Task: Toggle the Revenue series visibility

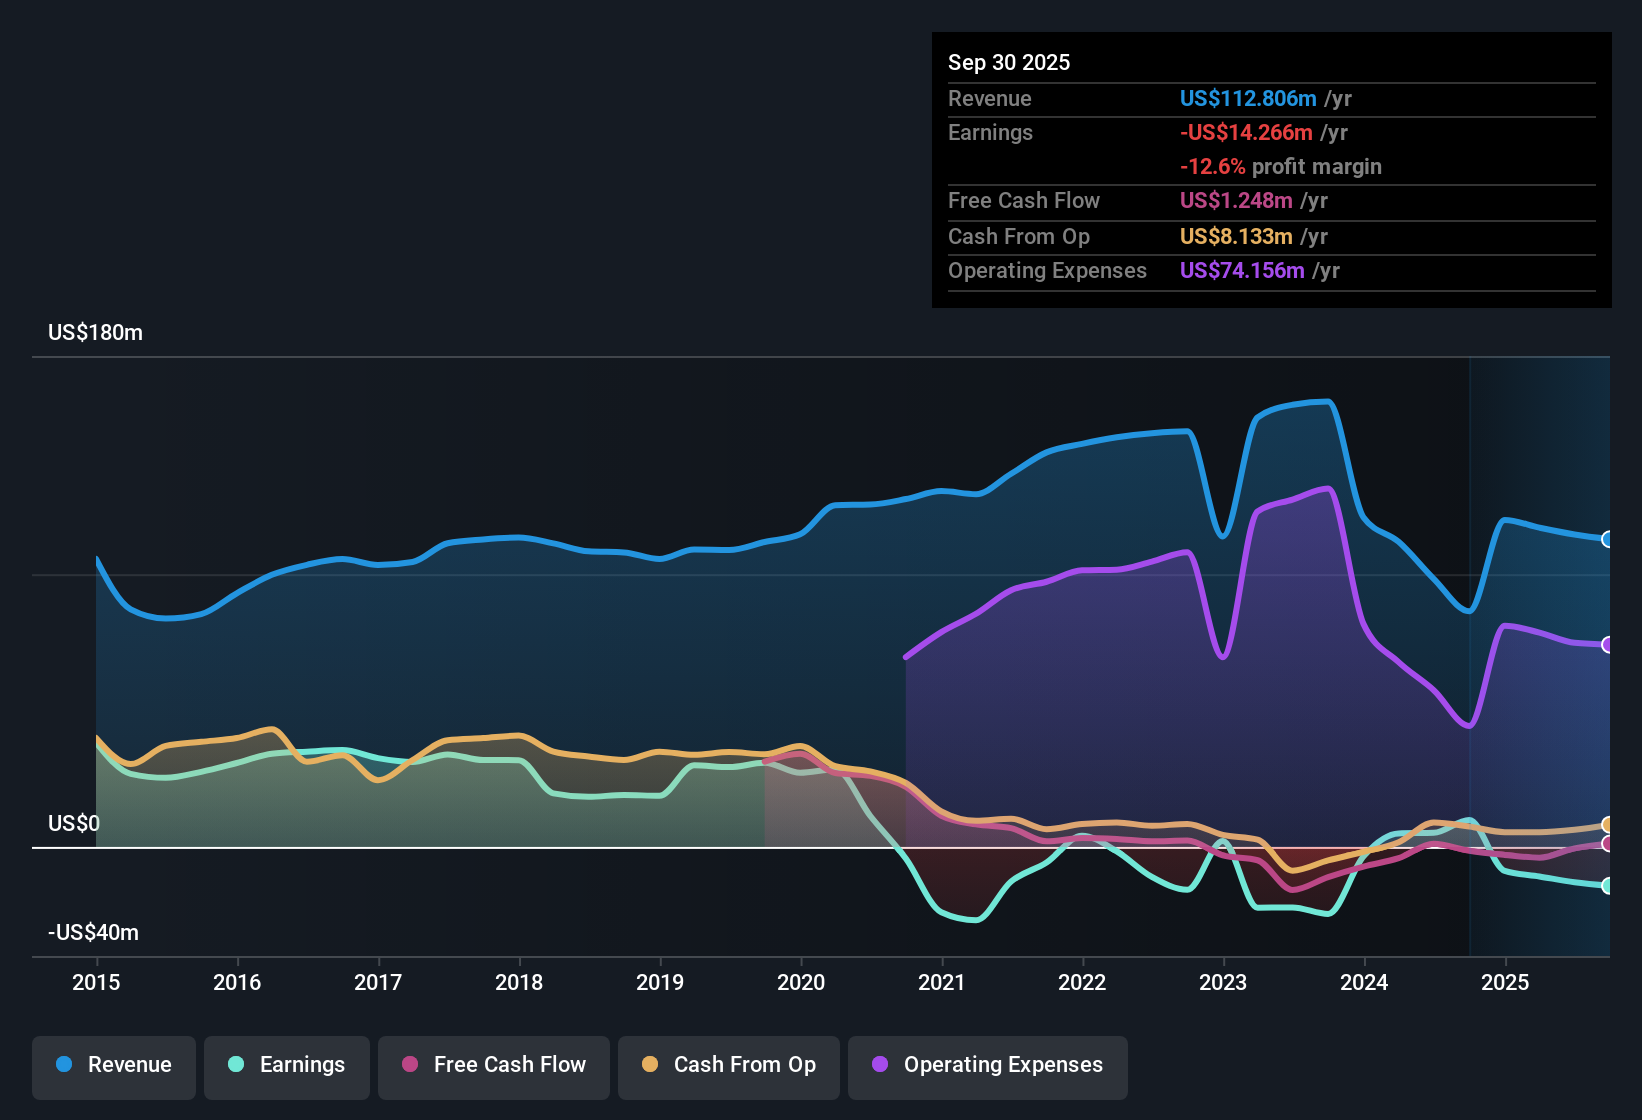Action: pos(113,1065)
